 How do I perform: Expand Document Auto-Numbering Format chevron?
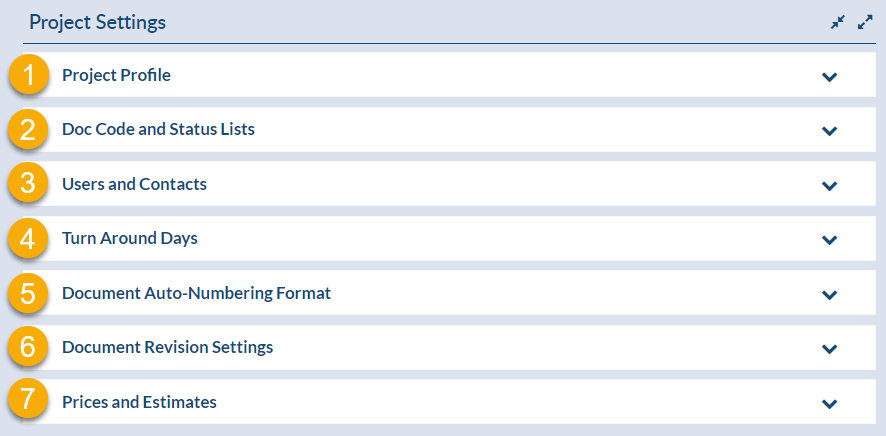click(829, 295)
